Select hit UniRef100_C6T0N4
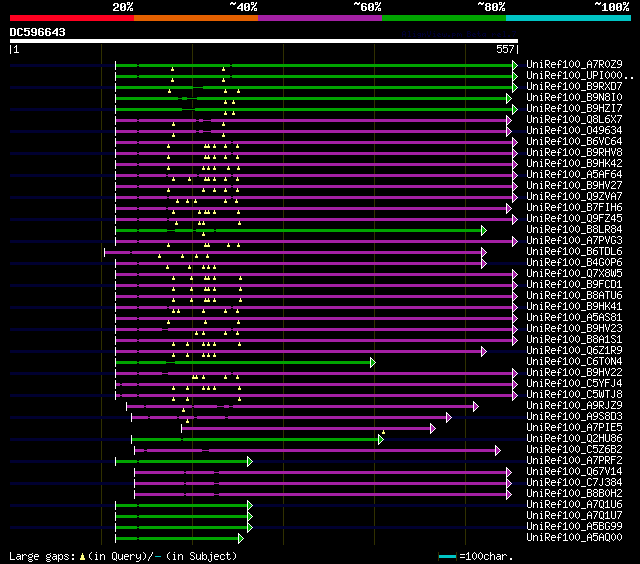Screen dimensions: 640x564 point(574,362)
